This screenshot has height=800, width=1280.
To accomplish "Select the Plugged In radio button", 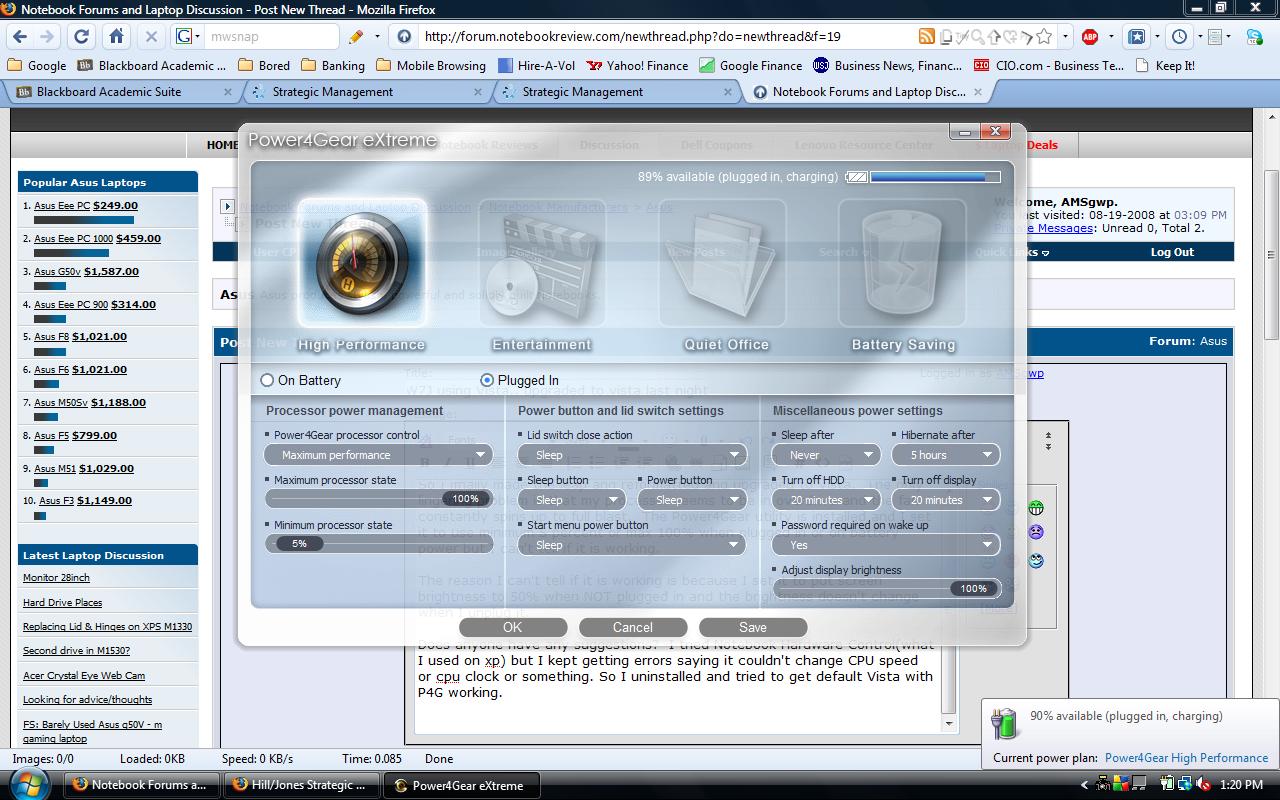I will [487, 380].
